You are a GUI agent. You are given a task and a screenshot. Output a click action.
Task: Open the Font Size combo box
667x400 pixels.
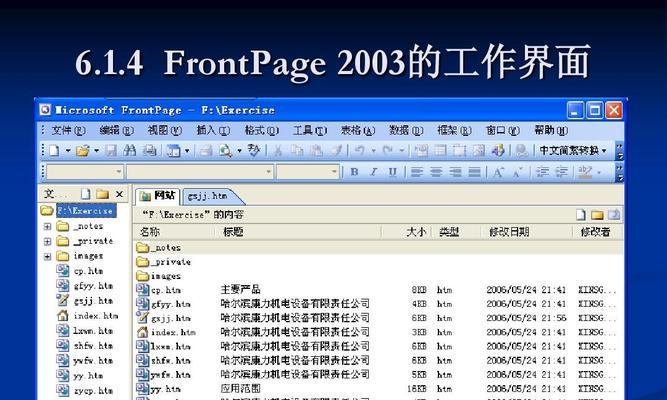pyautogui.click(x=308, y=172)
